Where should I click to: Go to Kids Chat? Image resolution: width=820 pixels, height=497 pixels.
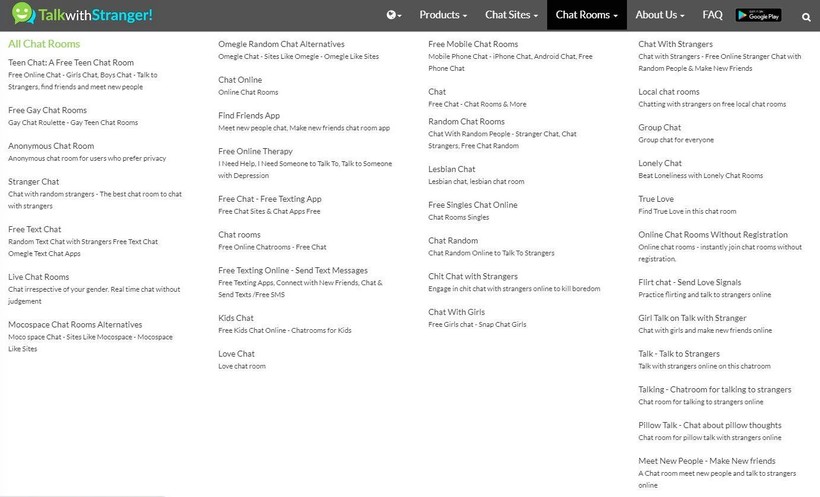(x=236, y=318)
